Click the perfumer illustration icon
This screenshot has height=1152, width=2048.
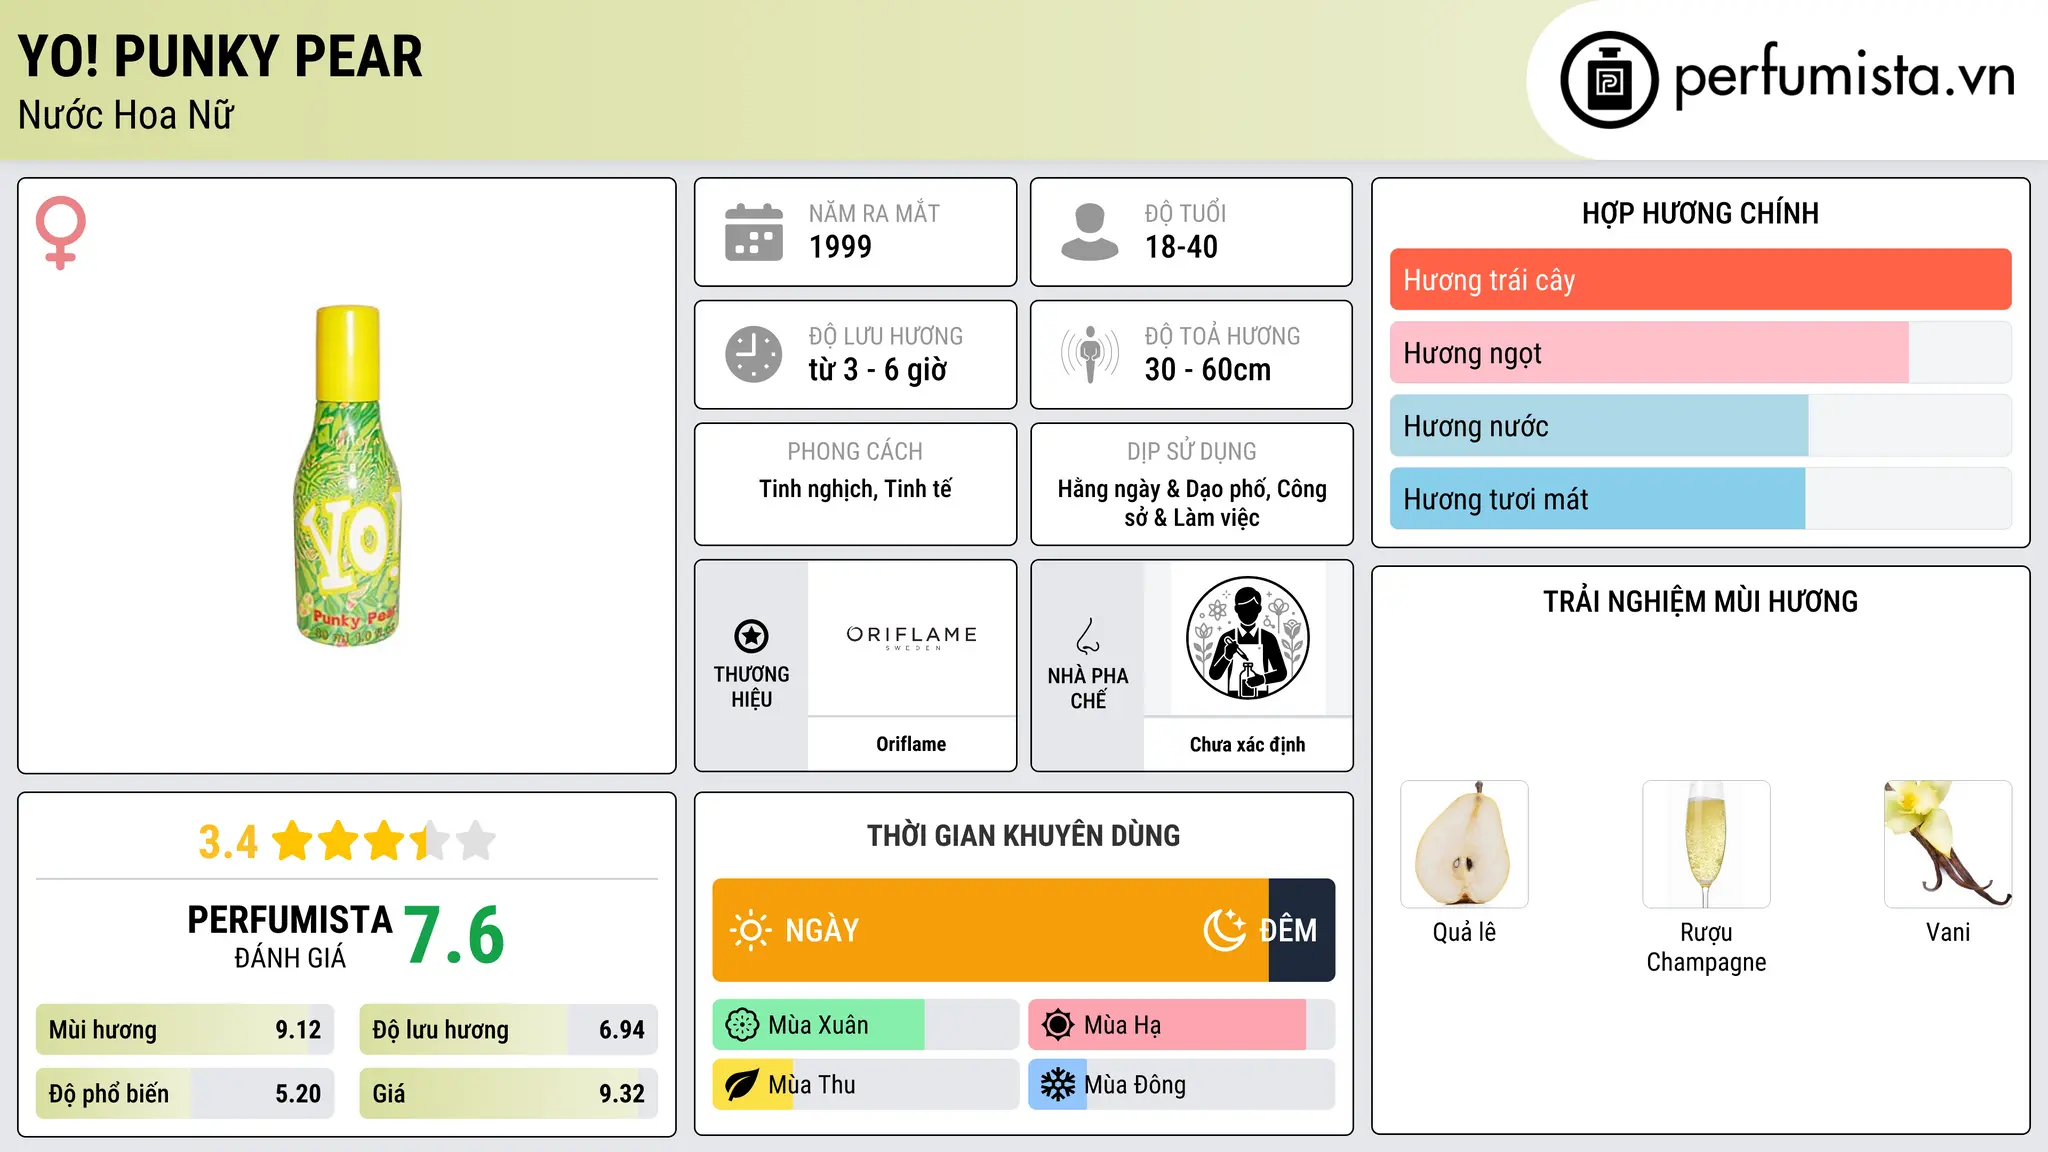(1247, 638)
